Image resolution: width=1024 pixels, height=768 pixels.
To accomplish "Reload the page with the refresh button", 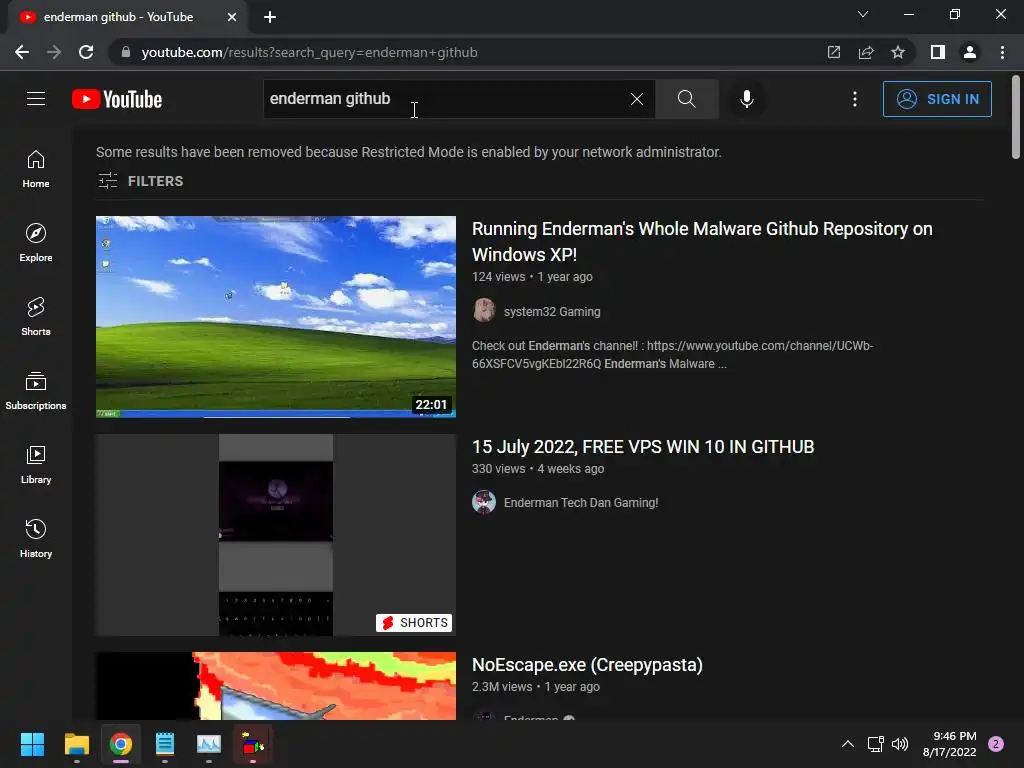I will coord(86,52).
